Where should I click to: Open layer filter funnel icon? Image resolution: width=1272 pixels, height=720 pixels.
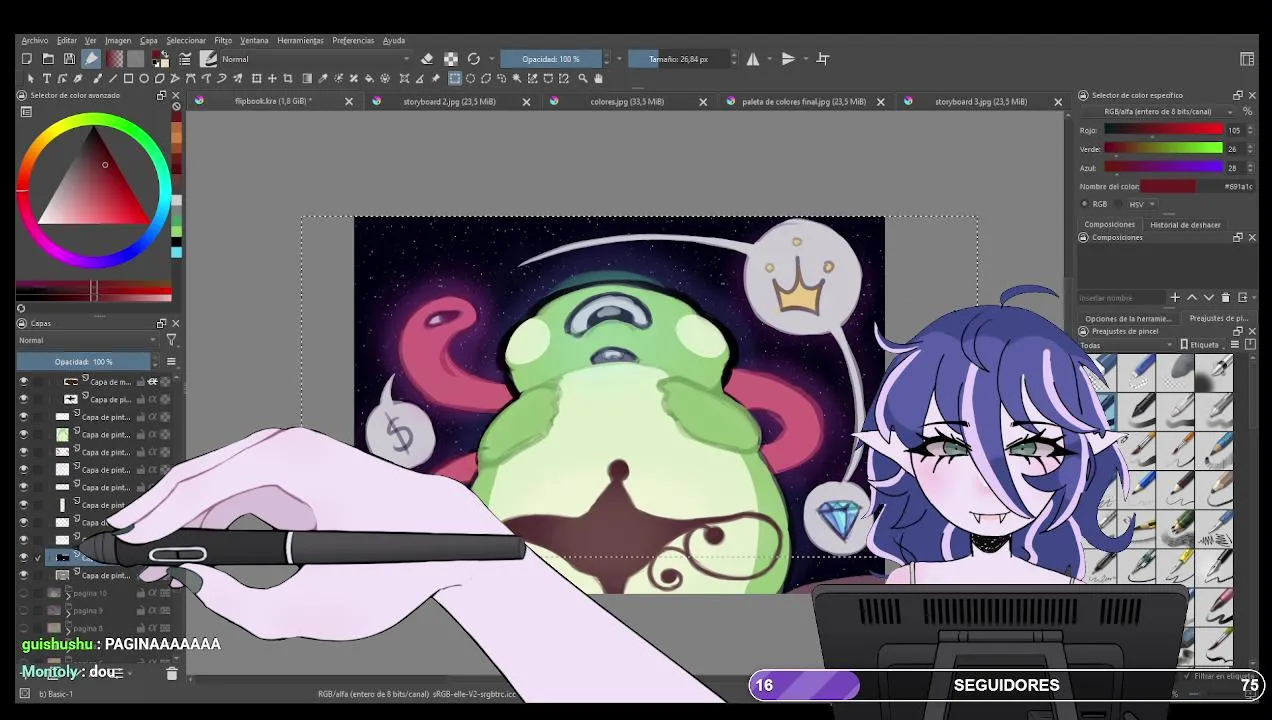[x=171, y=340]
